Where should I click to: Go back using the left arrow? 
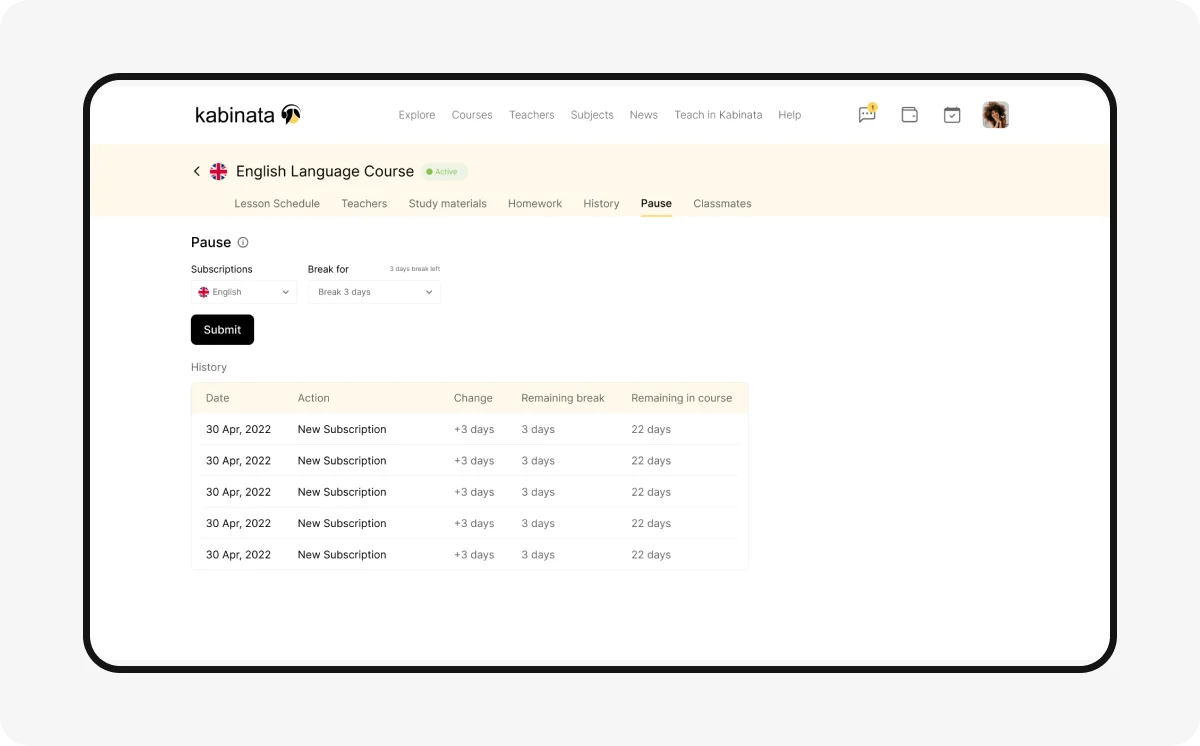[197, 171]
